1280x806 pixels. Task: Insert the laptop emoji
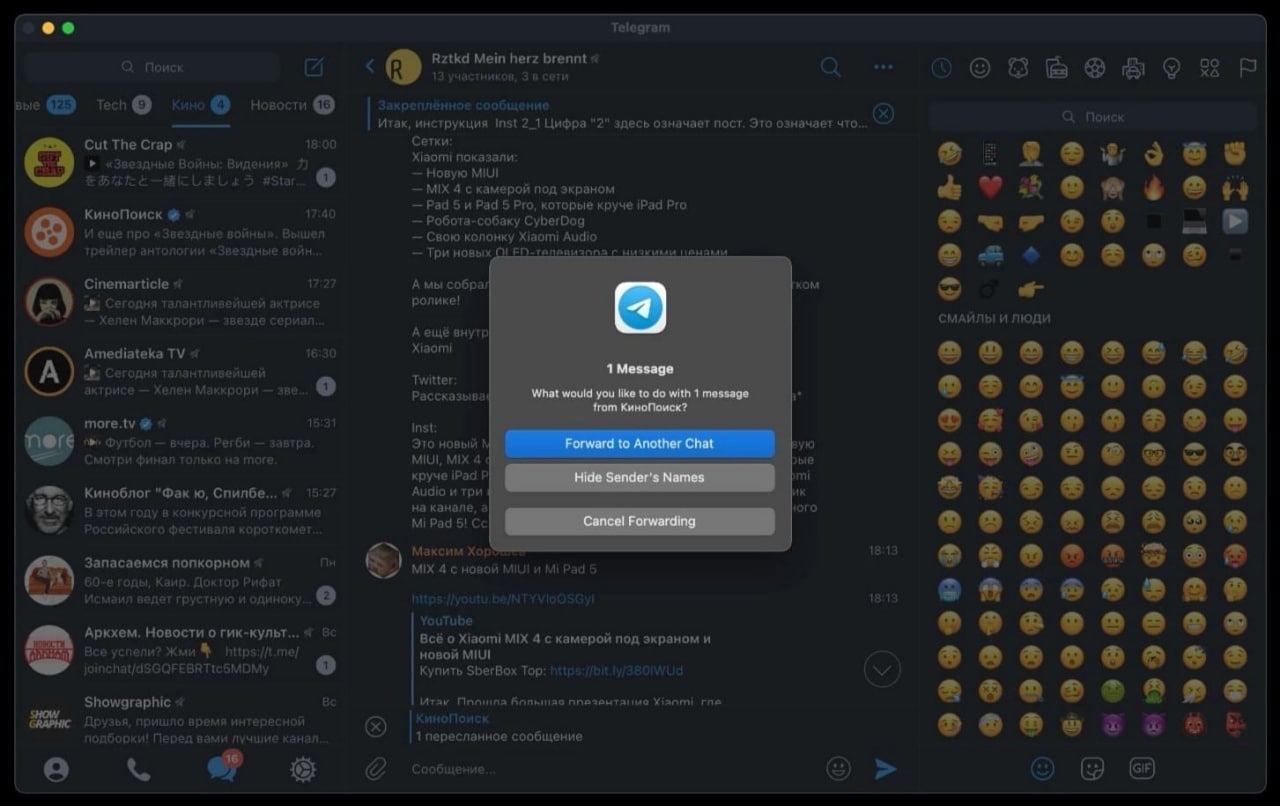(x=1194, y=221)
